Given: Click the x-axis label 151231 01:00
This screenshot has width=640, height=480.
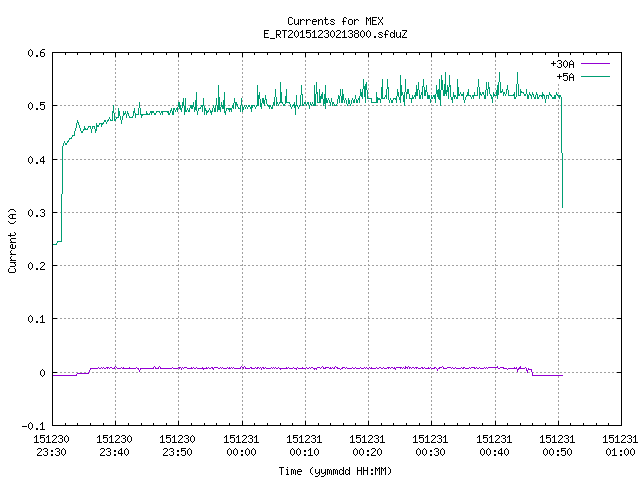Looking at the screenshot, I should tap(620, 446).
